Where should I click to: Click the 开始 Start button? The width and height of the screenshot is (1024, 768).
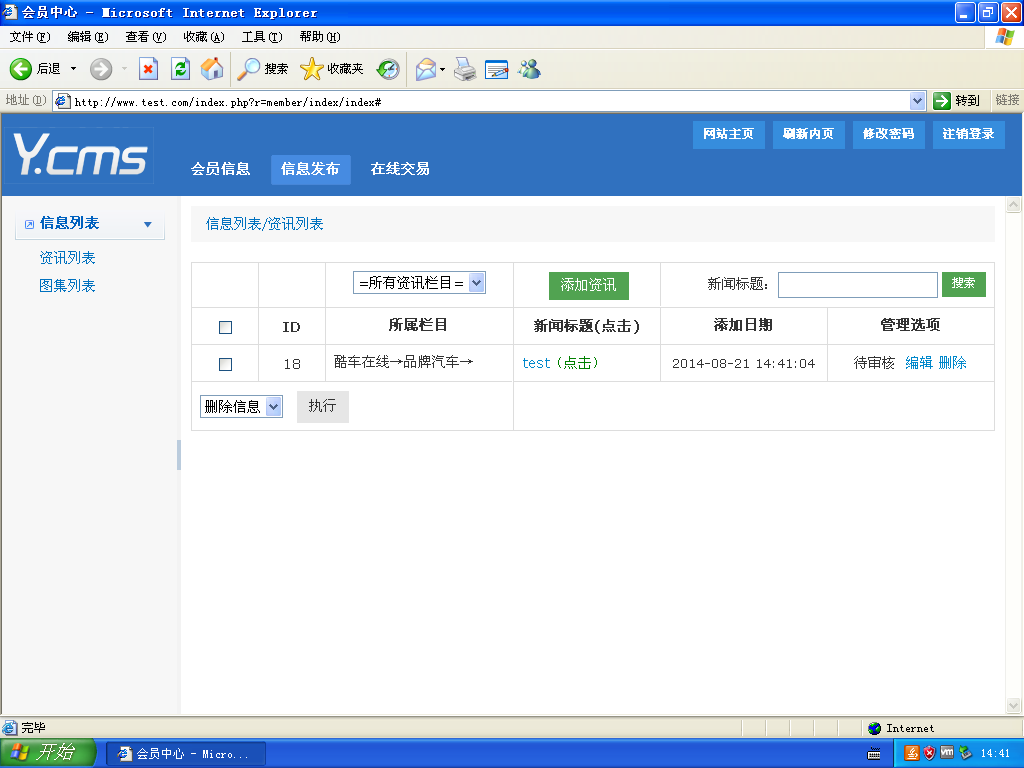click(x=47, y=753)
